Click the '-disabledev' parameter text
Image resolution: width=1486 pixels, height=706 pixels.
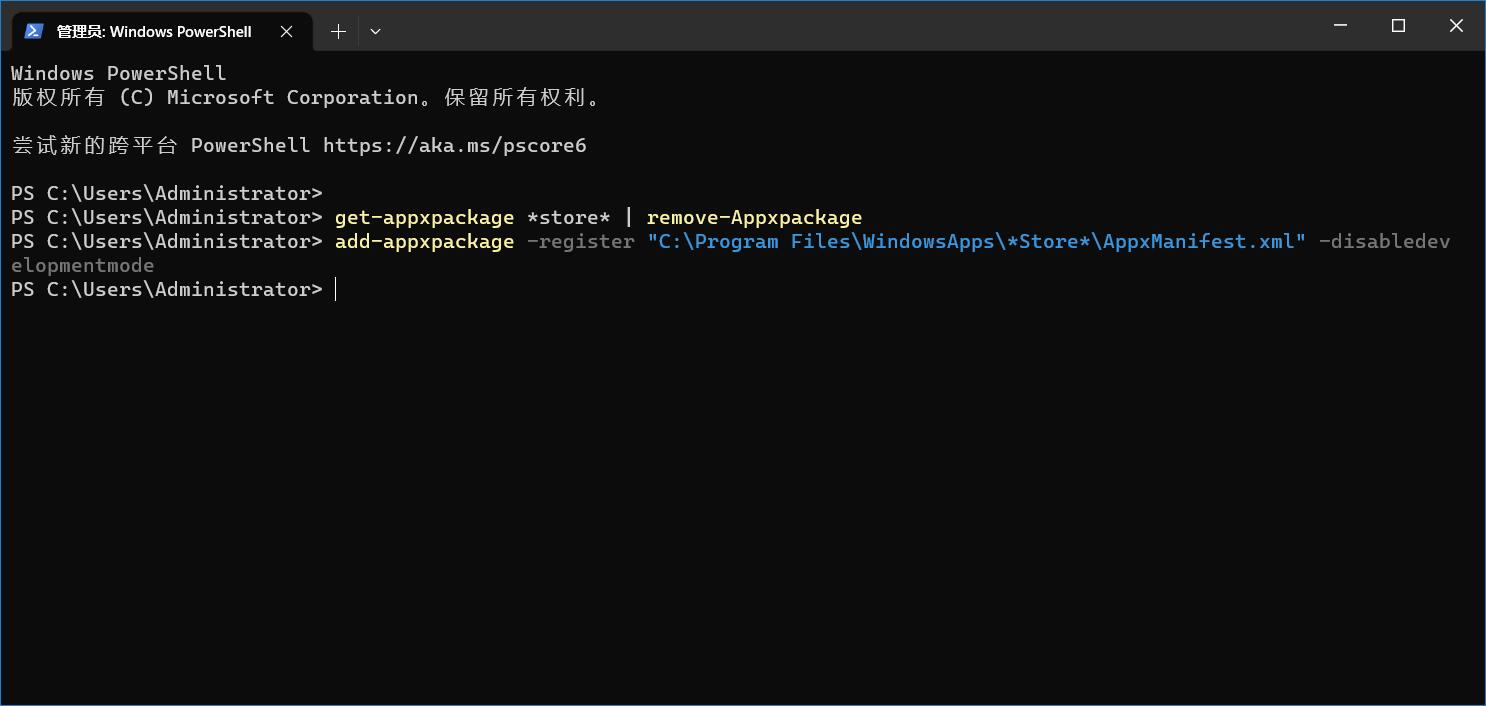point(1384,241)
